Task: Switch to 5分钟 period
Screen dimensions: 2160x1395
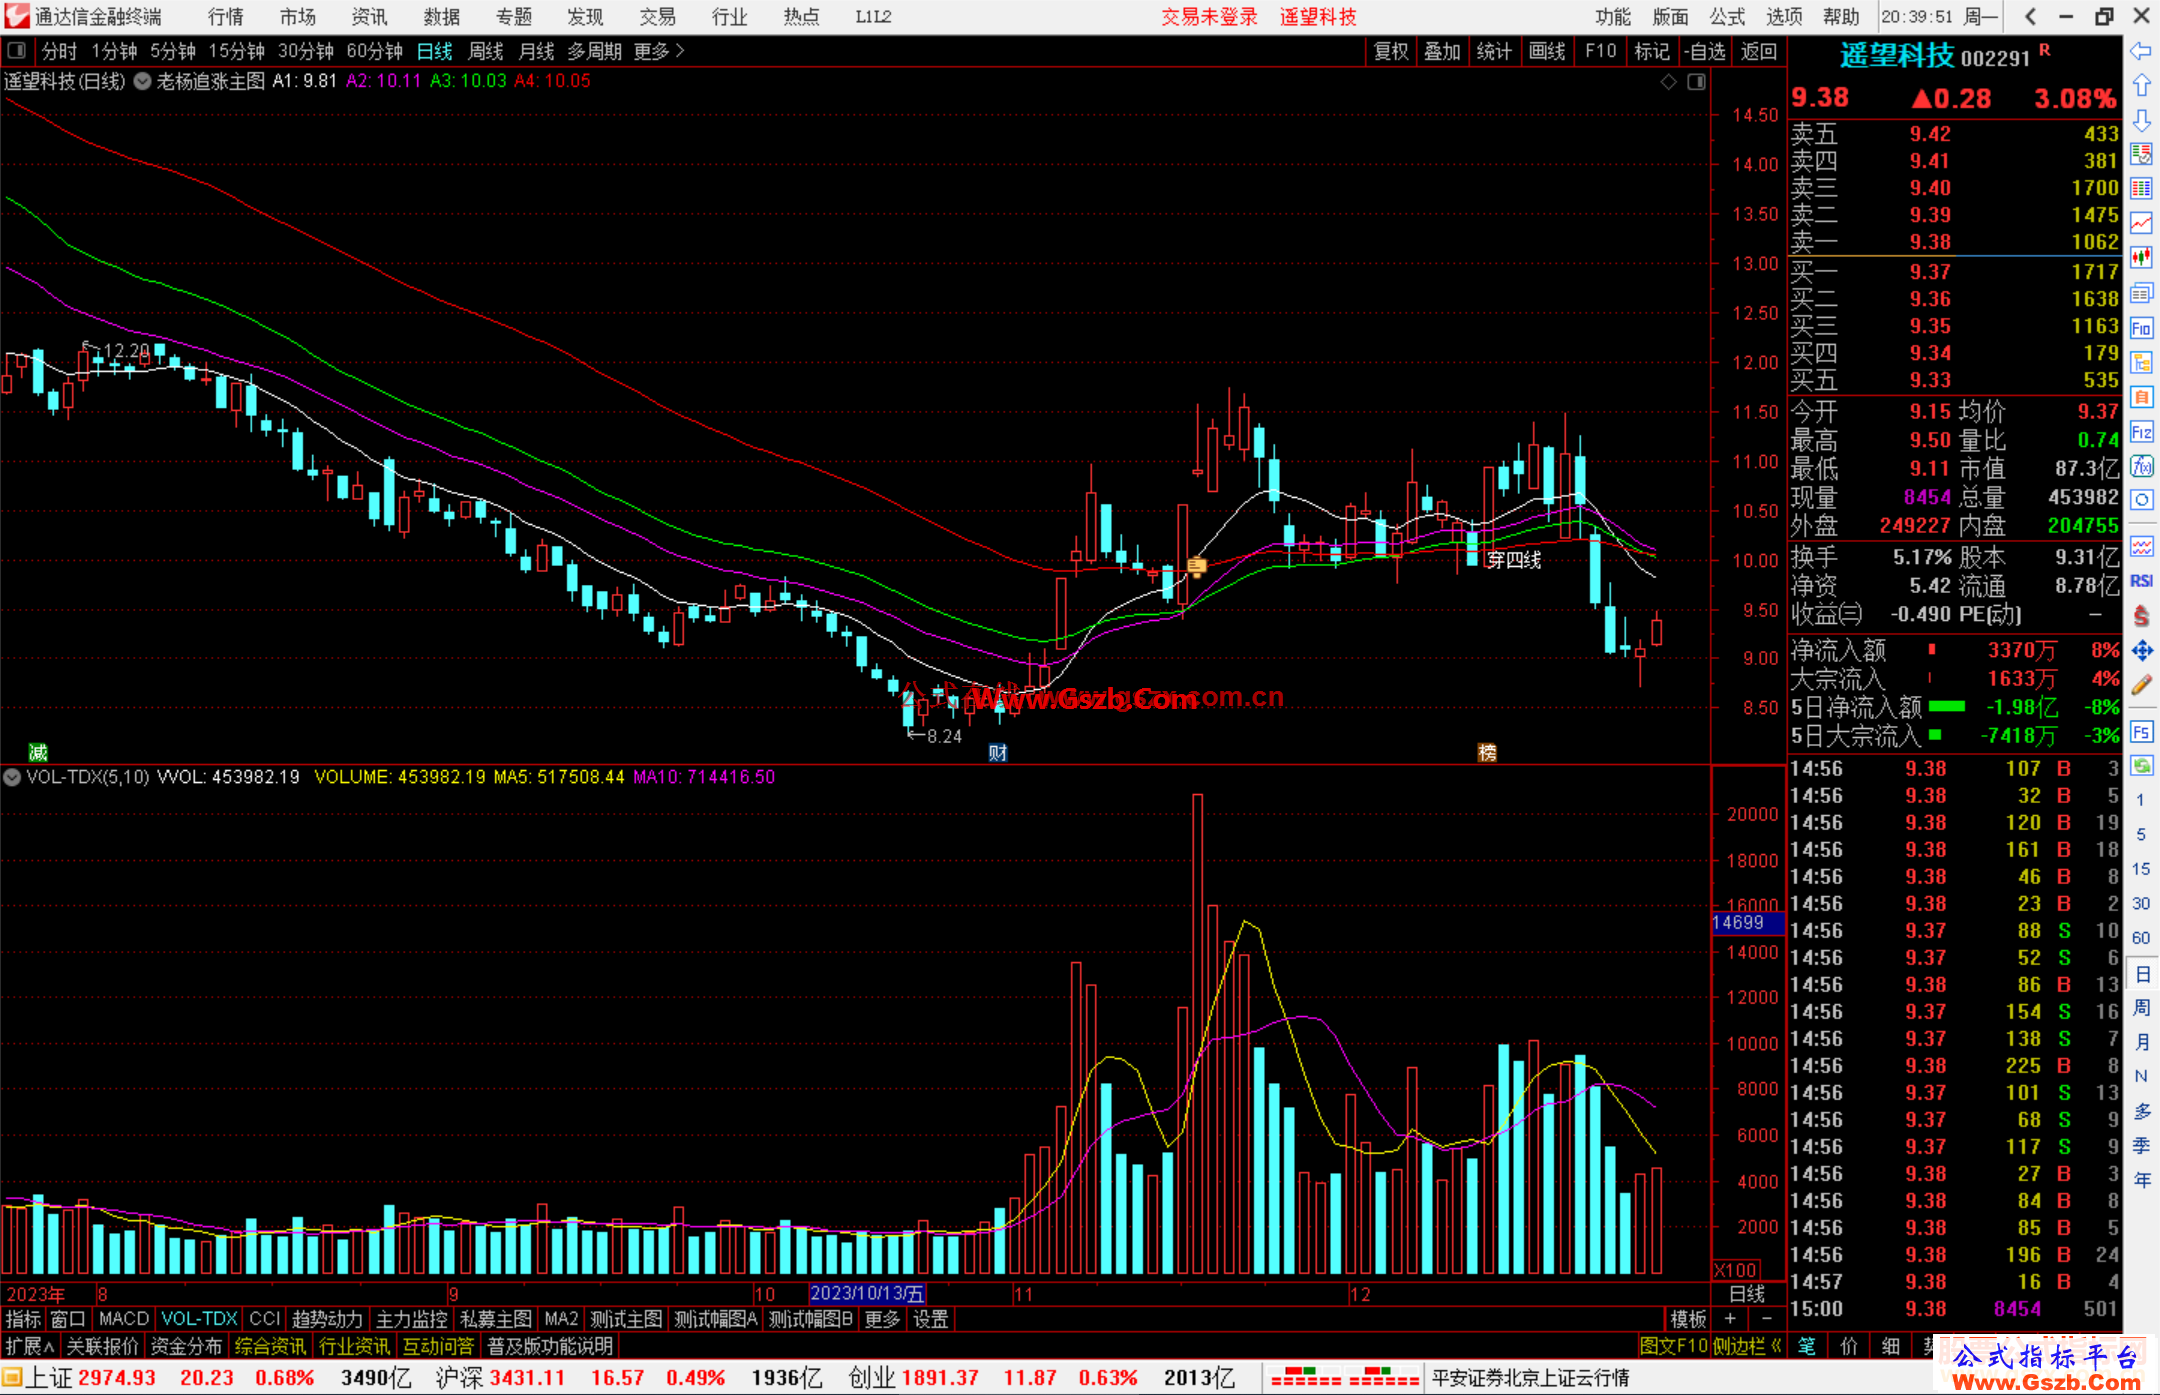Action: 173,51
